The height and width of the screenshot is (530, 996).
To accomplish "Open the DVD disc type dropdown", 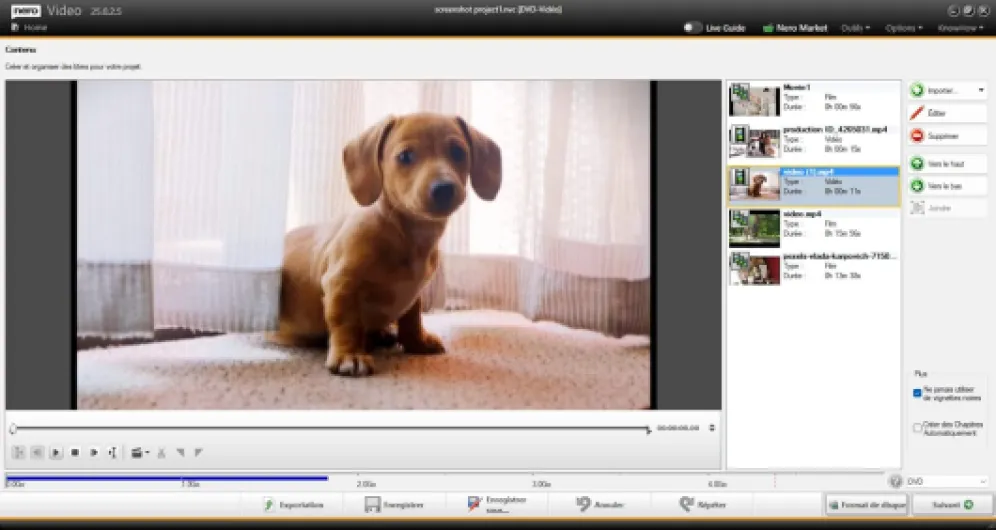I will pyautogui.click(x=944, y=482).
